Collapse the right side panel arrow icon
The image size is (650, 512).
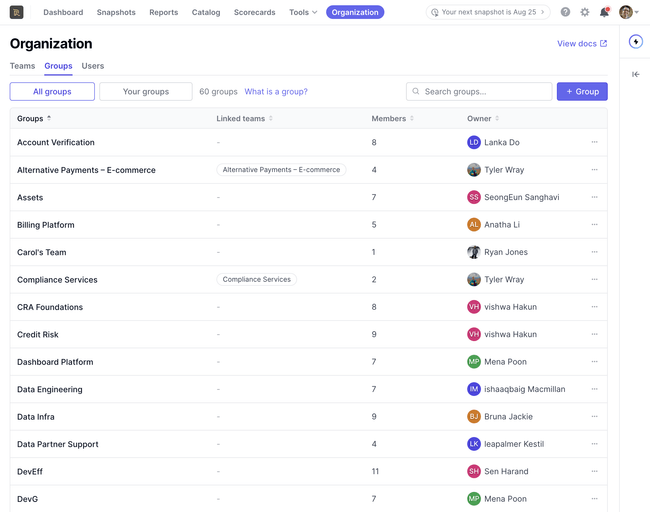[635, 74]
